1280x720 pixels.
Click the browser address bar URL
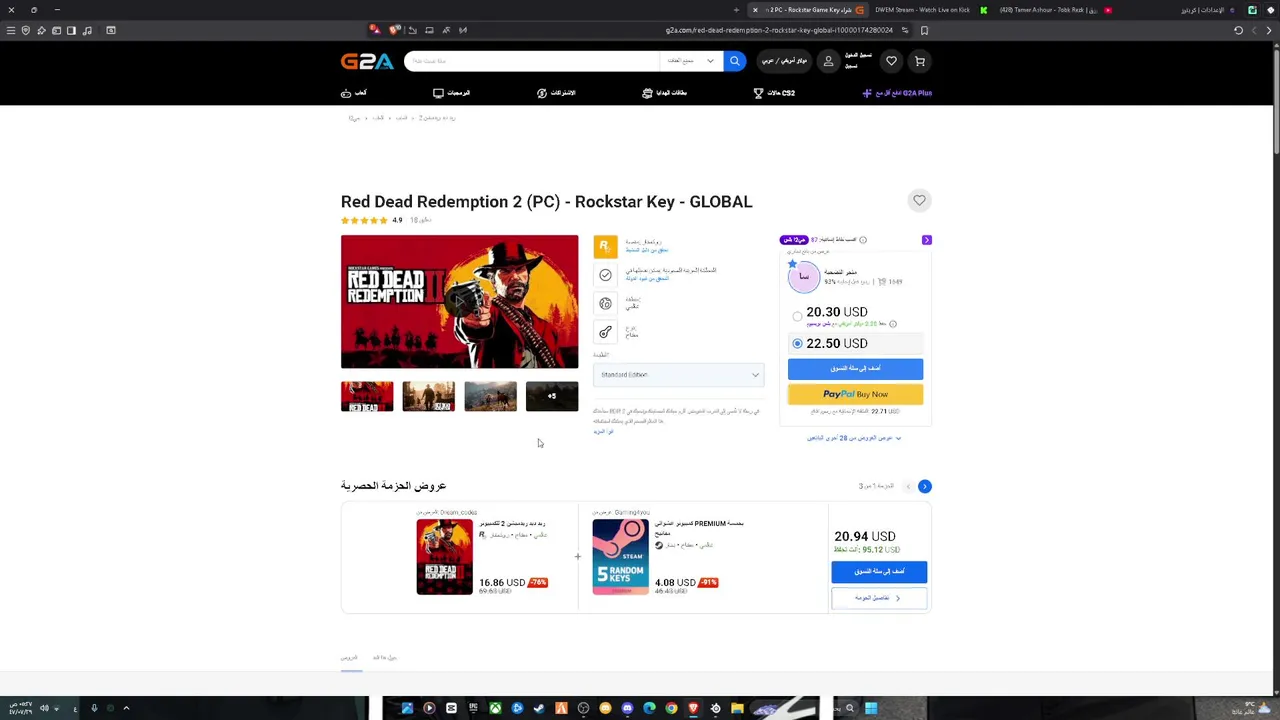pyautogui.click(x=779, y=30)
